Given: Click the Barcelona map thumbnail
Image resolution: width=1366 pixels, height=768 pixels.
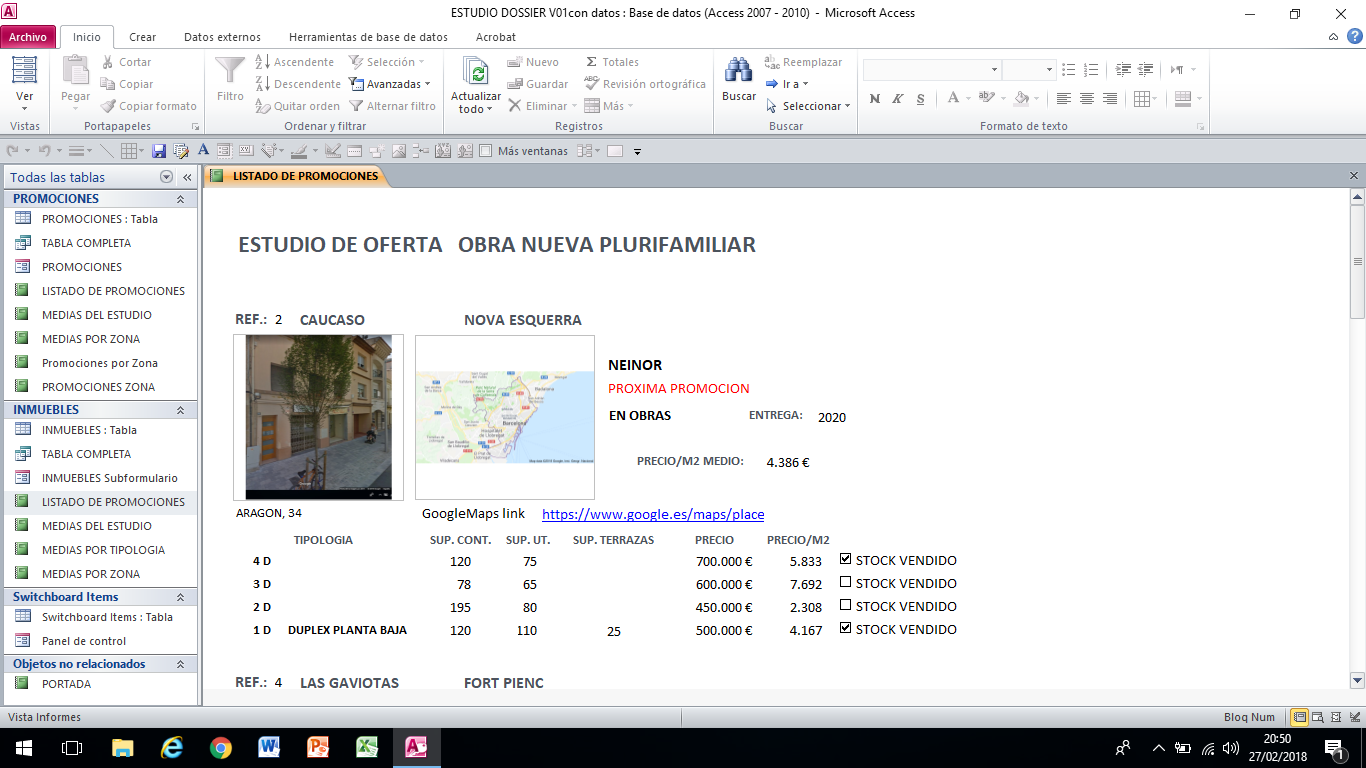Looking at the screenshot, I should [x=505, y=417].
